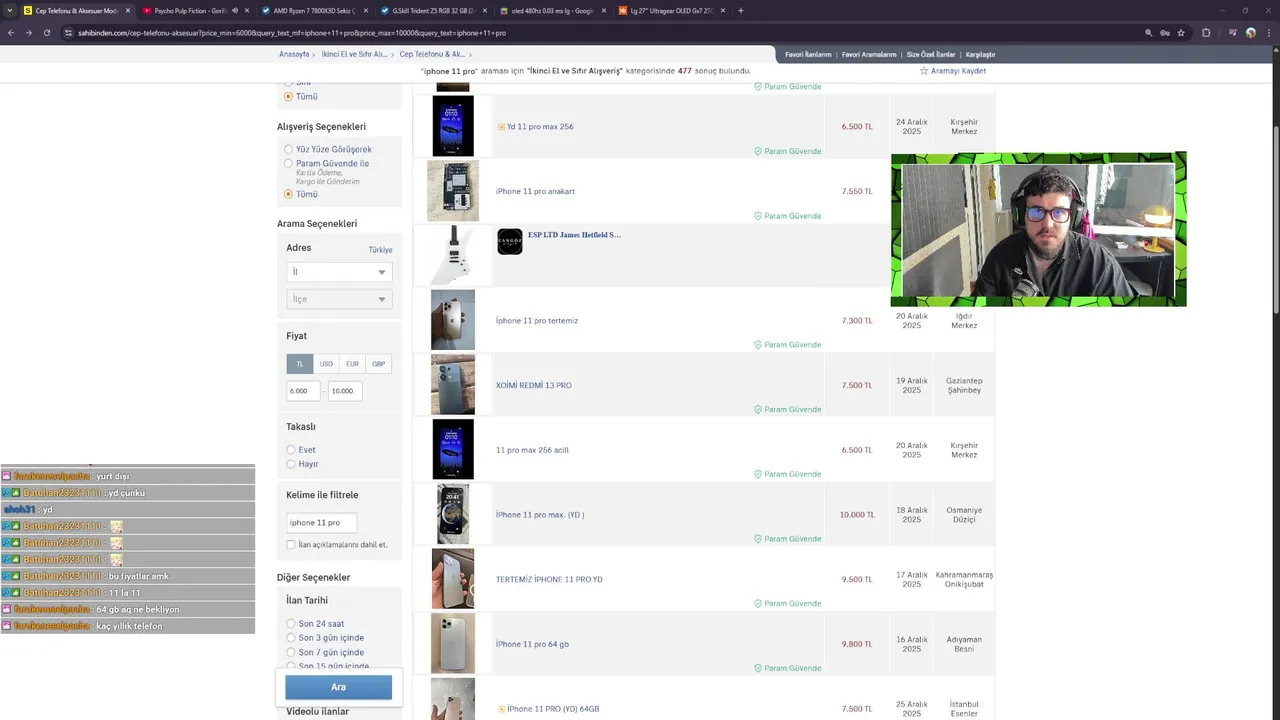
Task: Open Favori Aramalarım link
Action: click(869, 55)
